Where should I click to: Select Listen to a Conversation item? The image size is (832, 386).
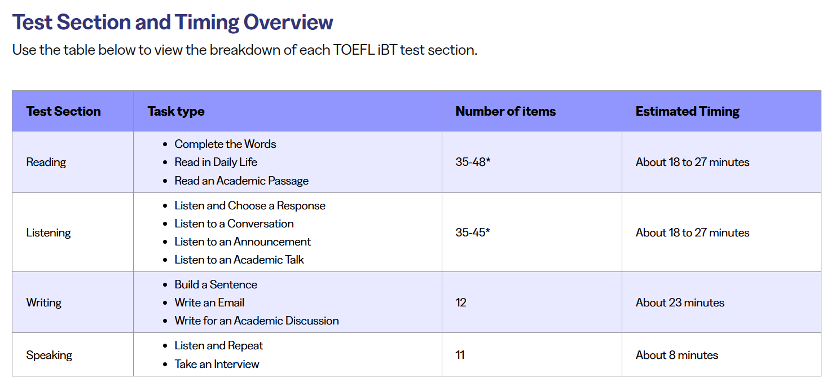(x=234, y=224)
